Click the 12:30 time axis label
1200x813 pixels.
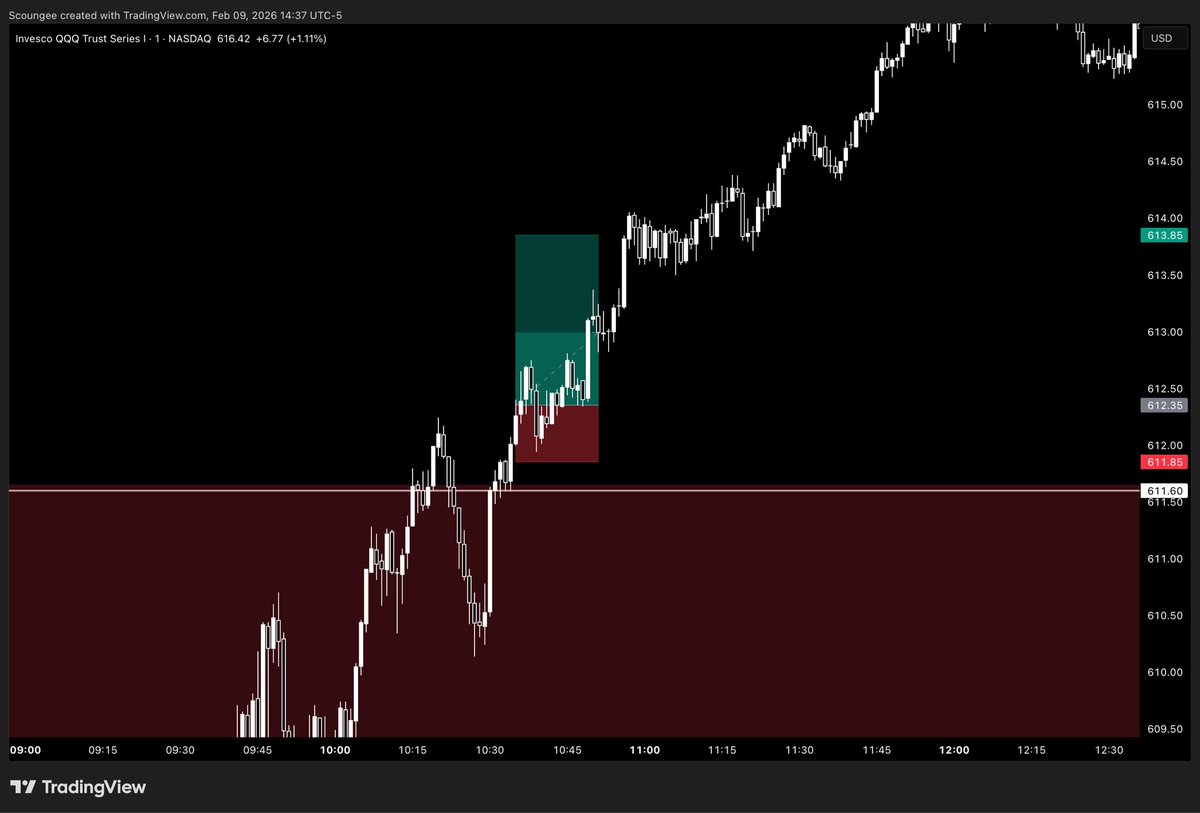pos(1109,750)
